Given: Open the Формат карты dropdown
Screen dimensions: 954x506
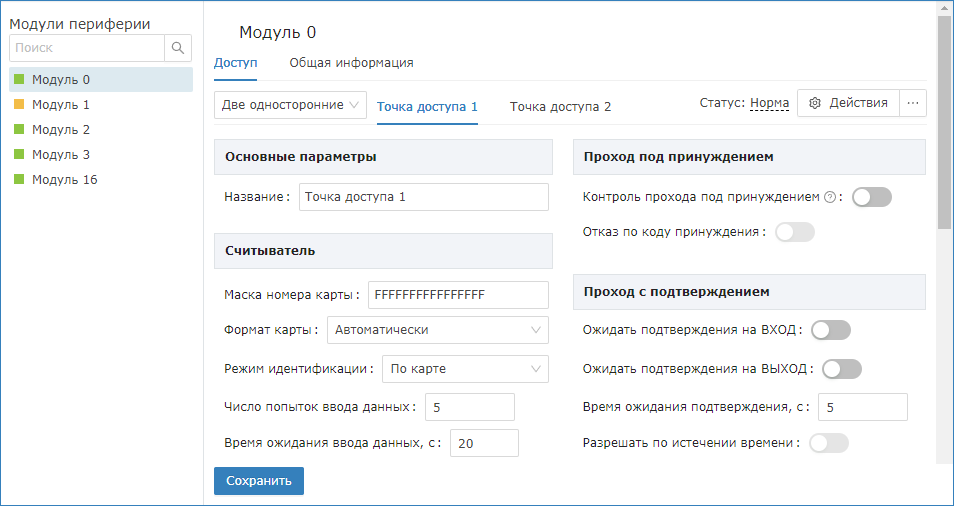Looking at the screenshot, I should 437,330.
